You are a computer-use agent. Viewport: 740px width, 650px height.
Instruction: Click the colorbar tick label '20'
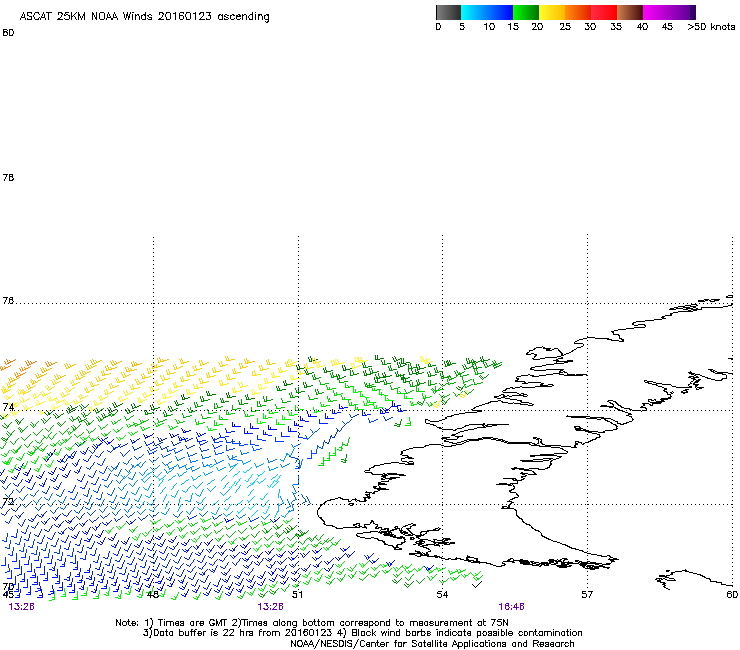pos(537,27)
